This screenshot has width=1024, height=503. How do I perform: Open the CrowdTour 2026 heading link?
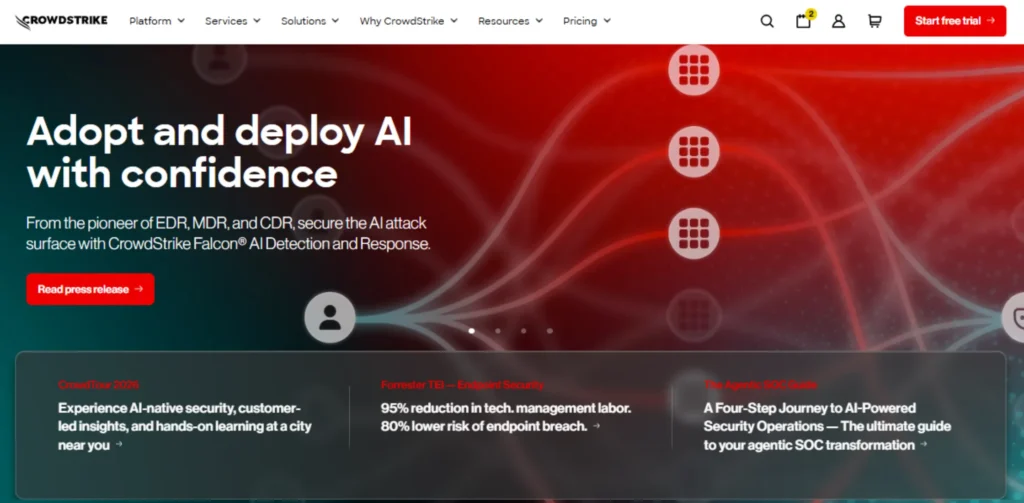tap(99, 385)
